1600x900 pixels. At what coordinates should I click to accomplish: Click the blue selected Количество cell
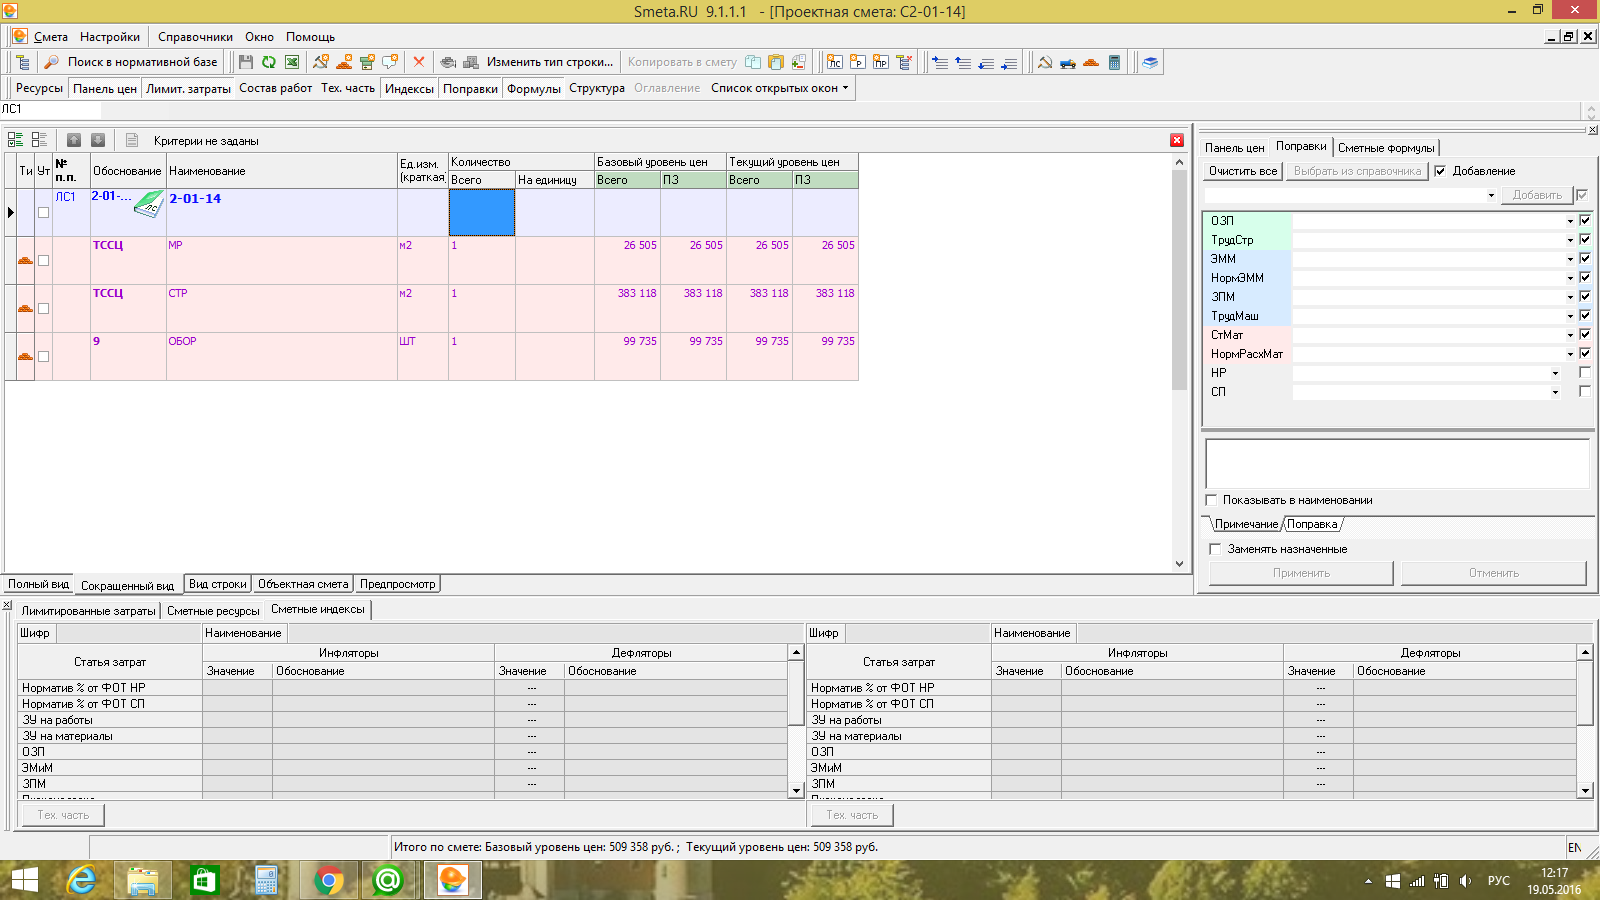pos(481,212)
